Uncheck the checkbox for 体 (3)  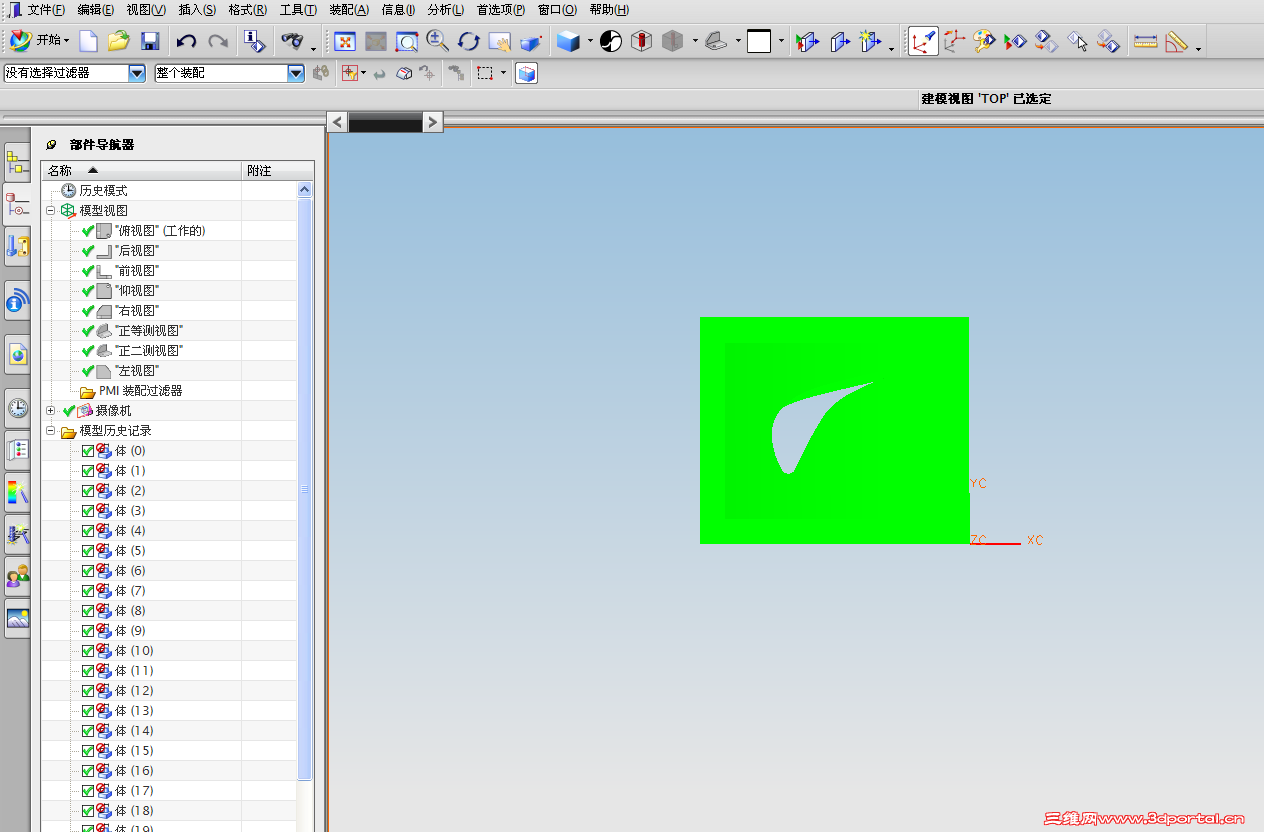(x=88, y=511)
